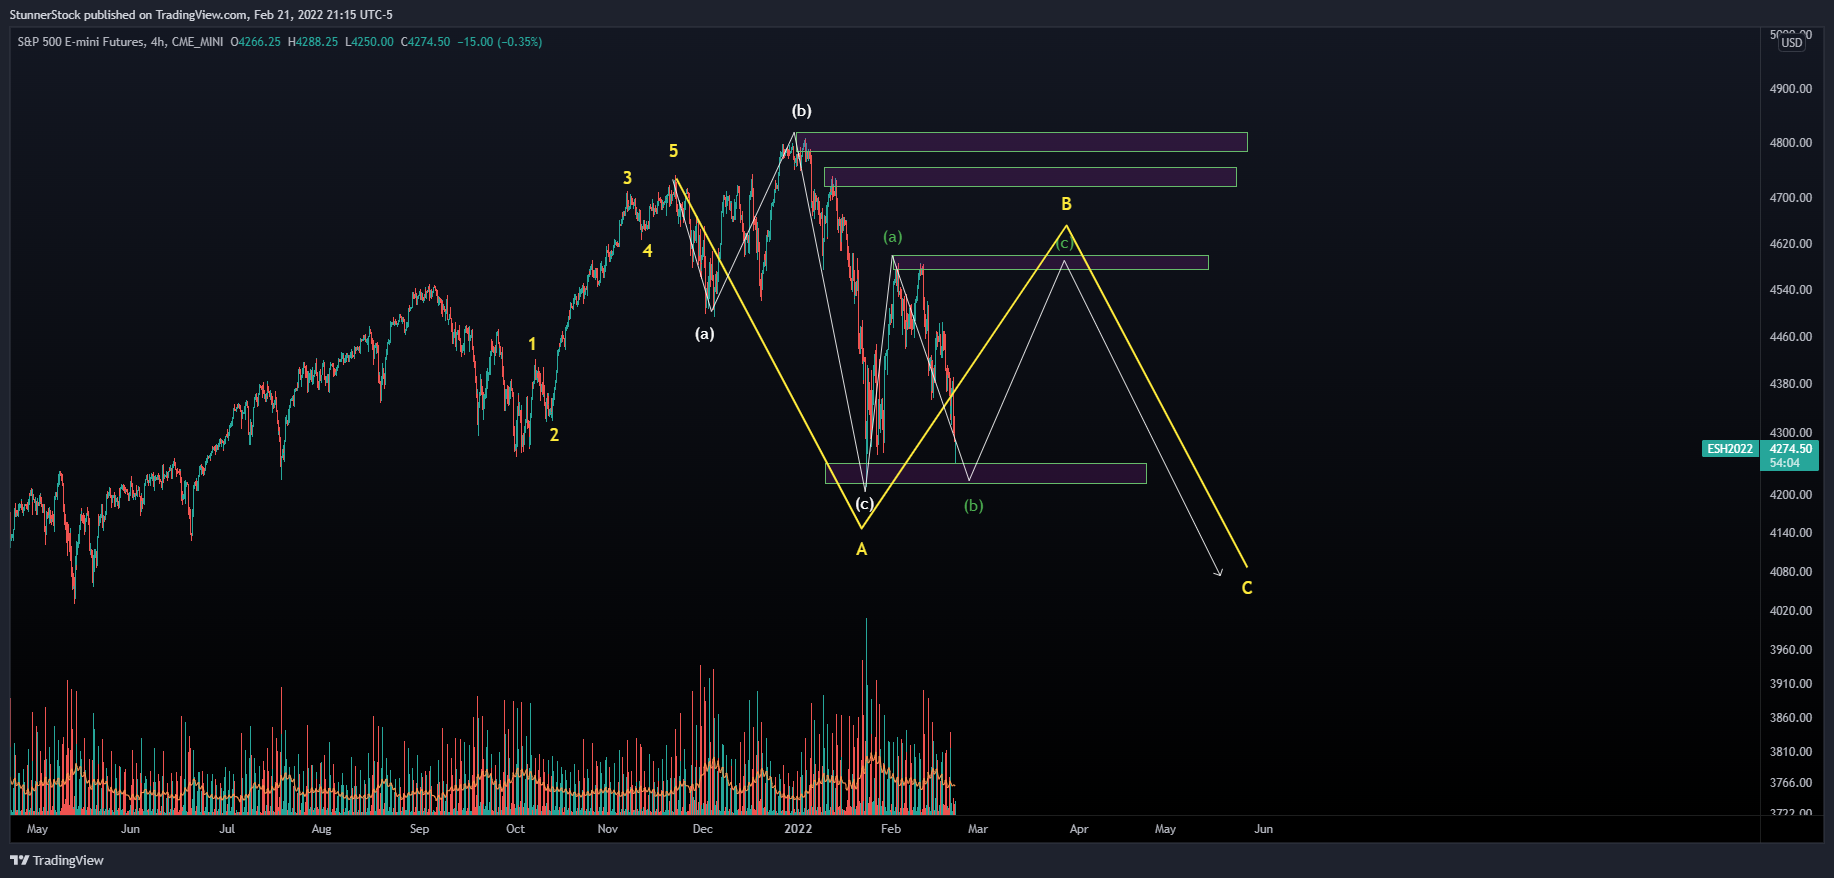Click the 4140.00 price axis label
The width and height of the screenshot is (1834, 878).
click(x=1791, y=533)
